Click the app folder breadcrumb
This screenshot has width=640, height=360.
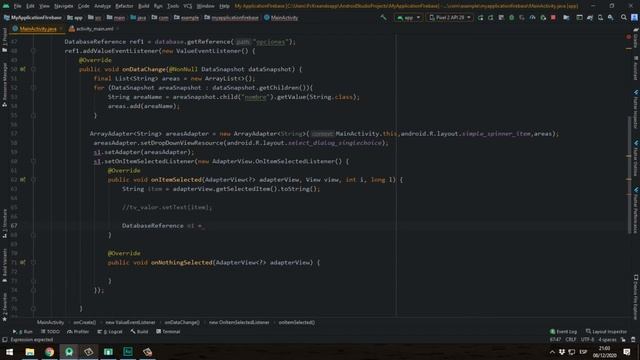[x=75, y=18]
